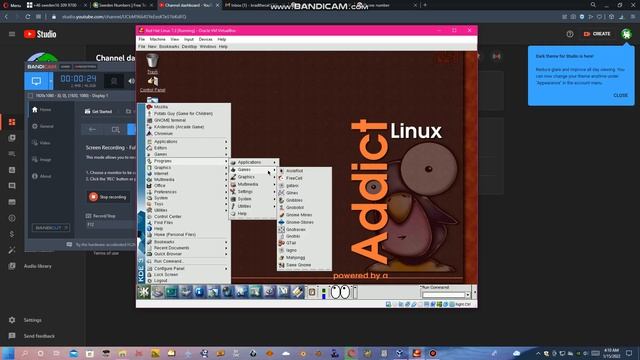Open a new browser tab with plus button
Image resolution: width=640 pixels, height=360 pixels.
tap(425, 5)
